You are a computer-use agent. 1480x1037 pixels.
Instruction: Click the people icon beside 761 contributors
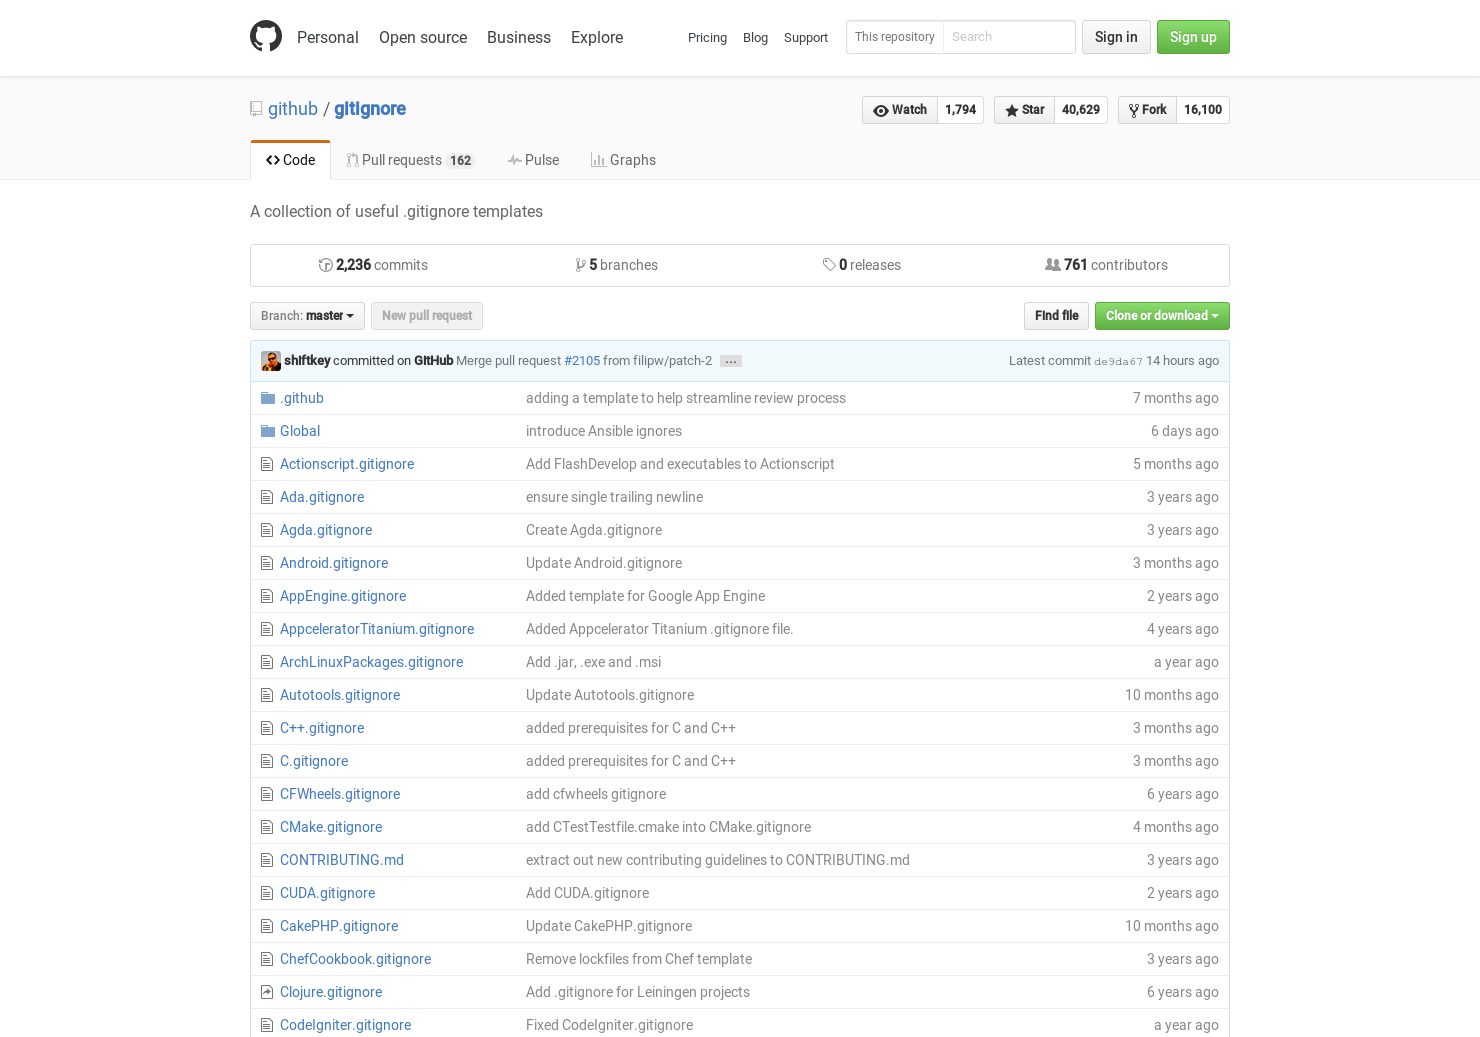pyautogui.click(x=1053, y=265)
